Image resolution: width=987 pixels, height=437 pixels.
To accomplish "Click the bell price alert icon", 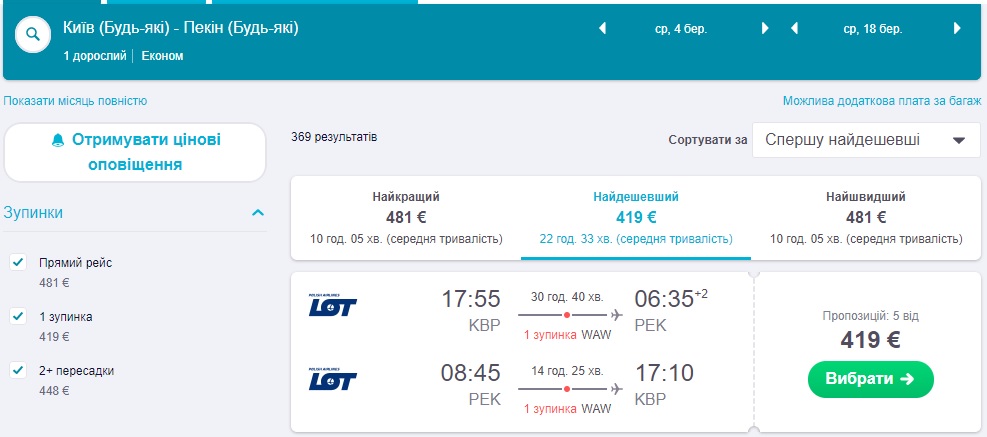I will click(x=57, y=140).
